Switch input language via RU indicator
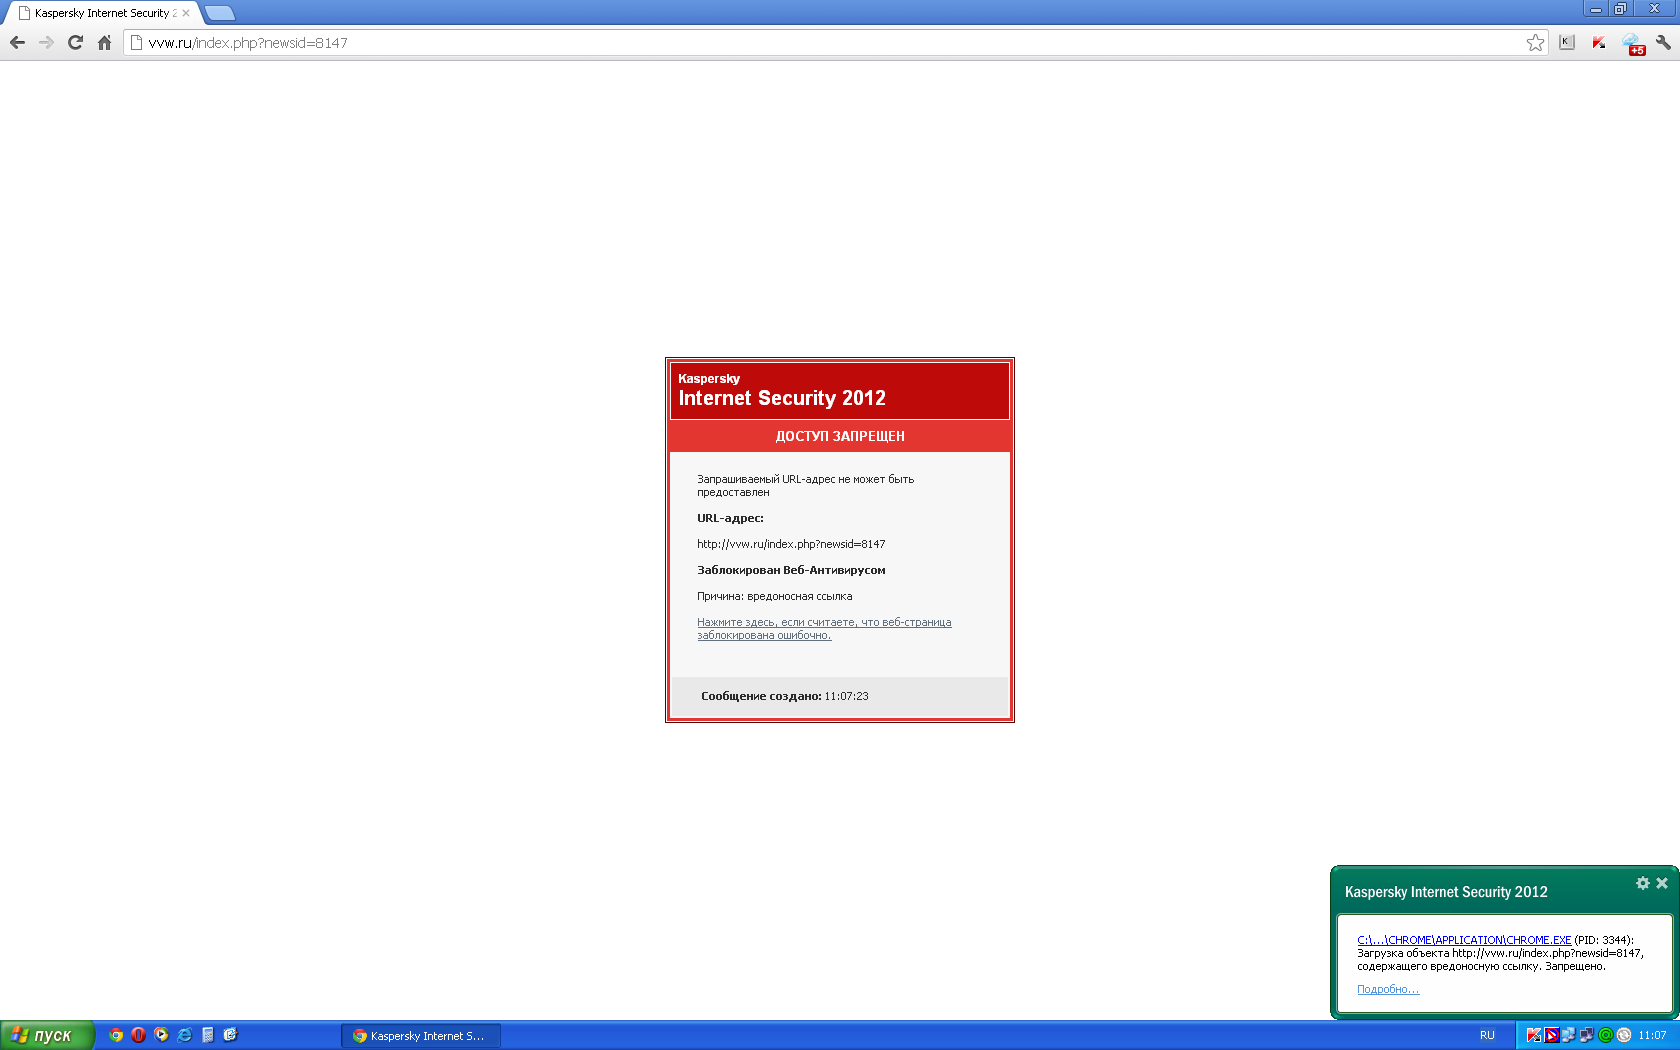 tap(1487, 1035)
